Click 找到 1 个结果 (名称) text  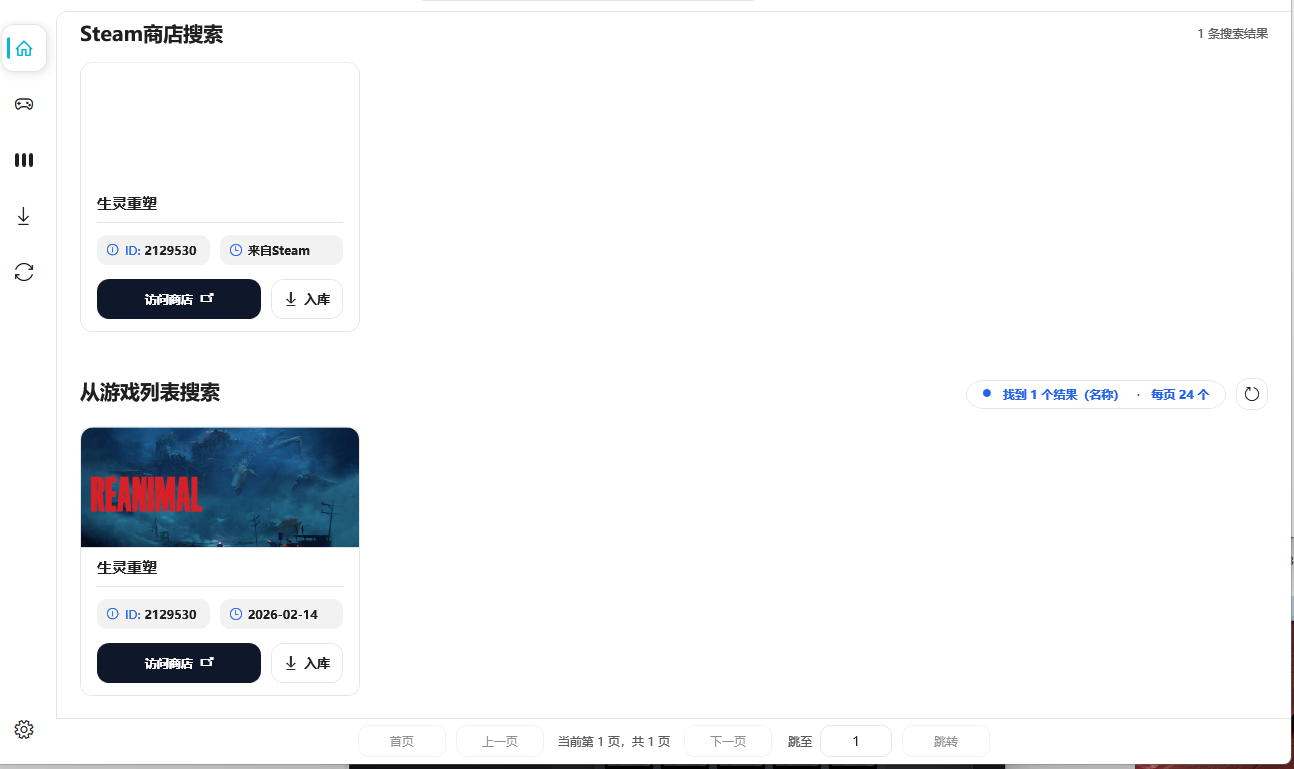pos(1060,395)
